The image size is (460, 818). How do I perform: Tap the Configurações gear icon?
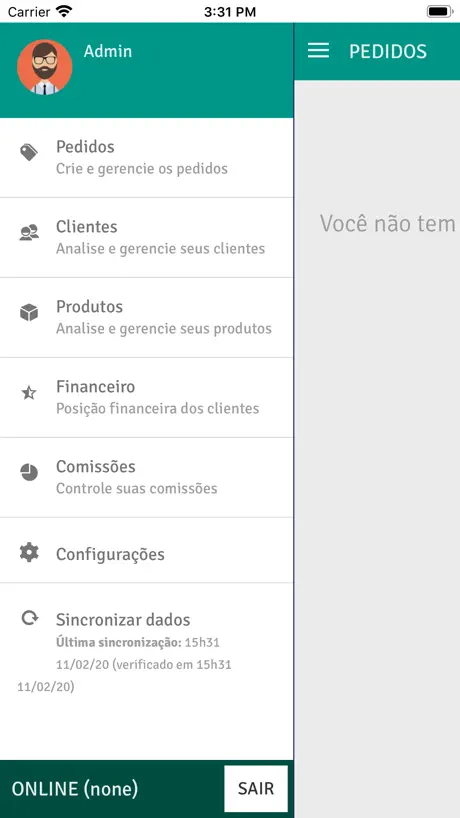pyautogui.click(x=29, y=552)
